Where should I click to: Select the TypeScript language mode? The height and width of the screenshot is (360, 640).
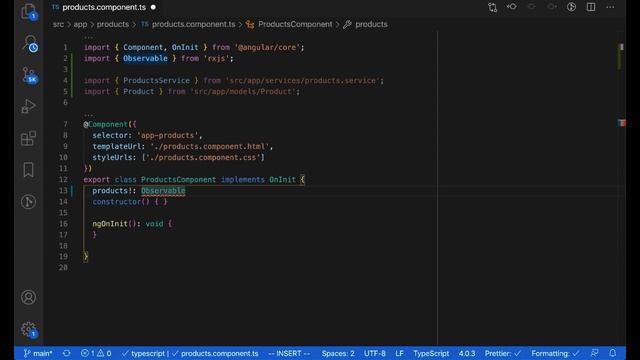click(431, 353)
